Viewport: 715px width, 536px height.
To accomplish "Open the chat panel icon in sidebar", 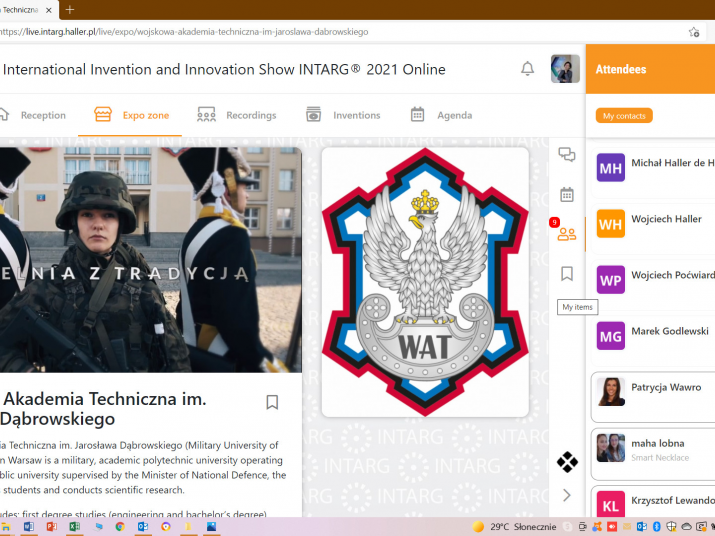I will tap(567, 155).
